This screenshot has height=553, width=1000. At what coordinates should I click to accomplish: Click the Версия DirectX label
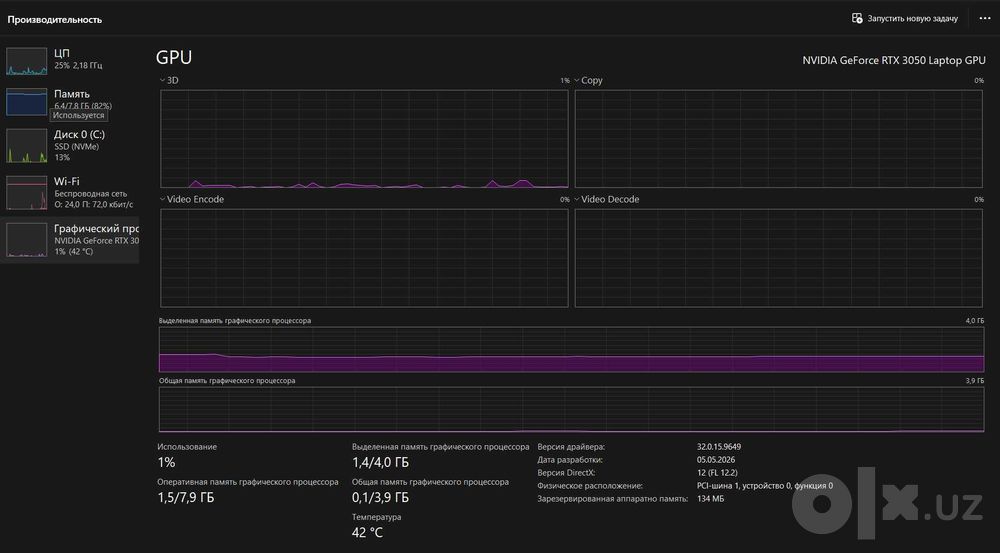point(566,473)
